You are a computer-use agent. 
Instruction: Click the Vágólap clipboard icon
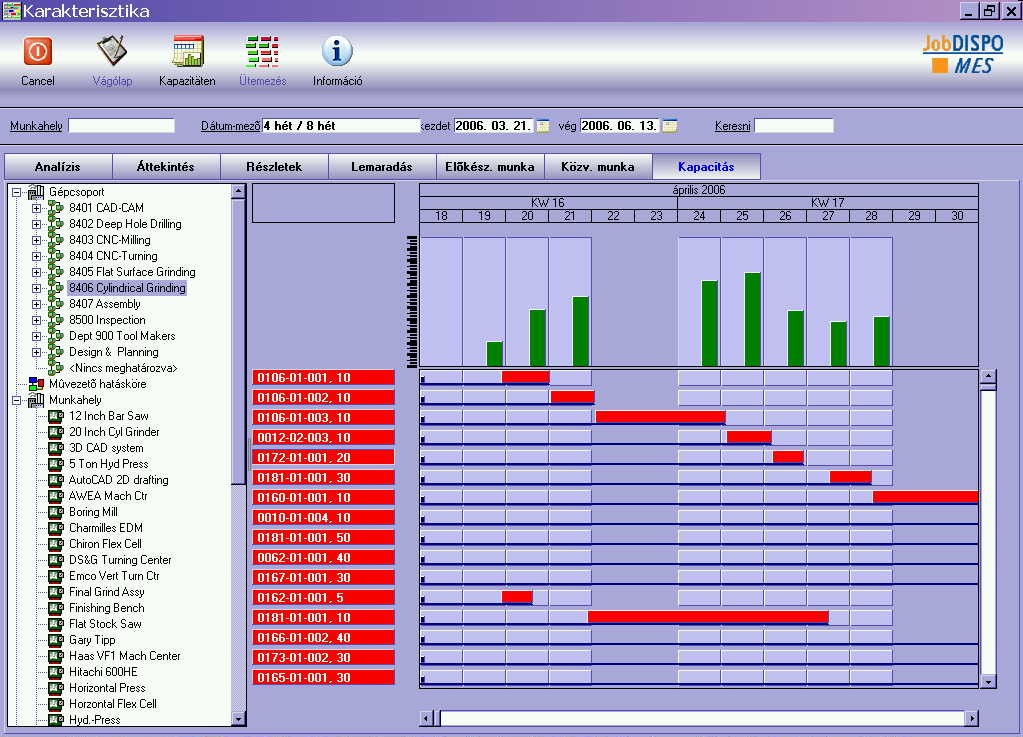(x=112, y=52)
